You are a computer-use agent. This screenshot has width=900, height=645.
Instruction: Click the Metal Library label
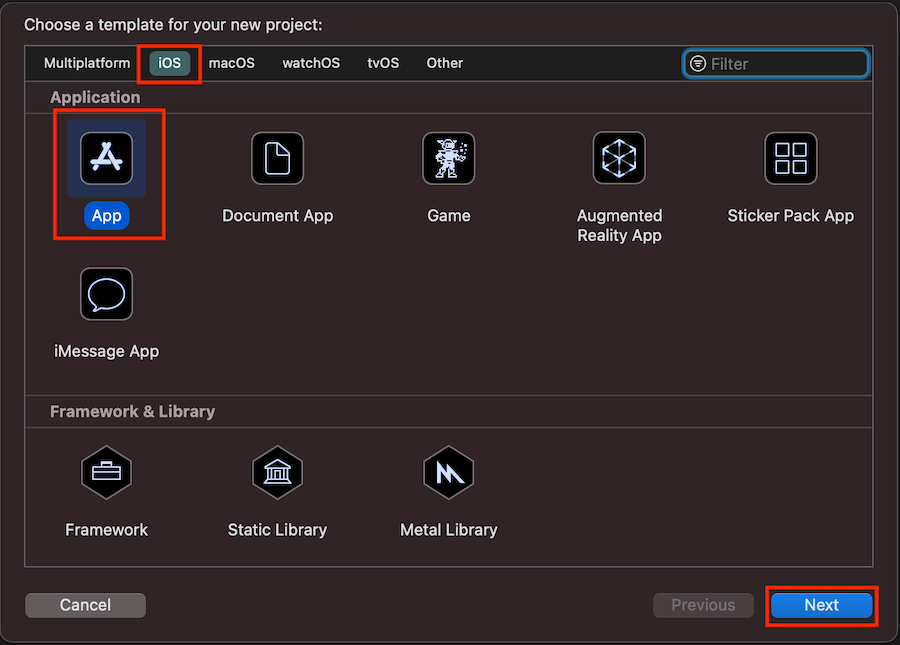(x=448, y=530)
